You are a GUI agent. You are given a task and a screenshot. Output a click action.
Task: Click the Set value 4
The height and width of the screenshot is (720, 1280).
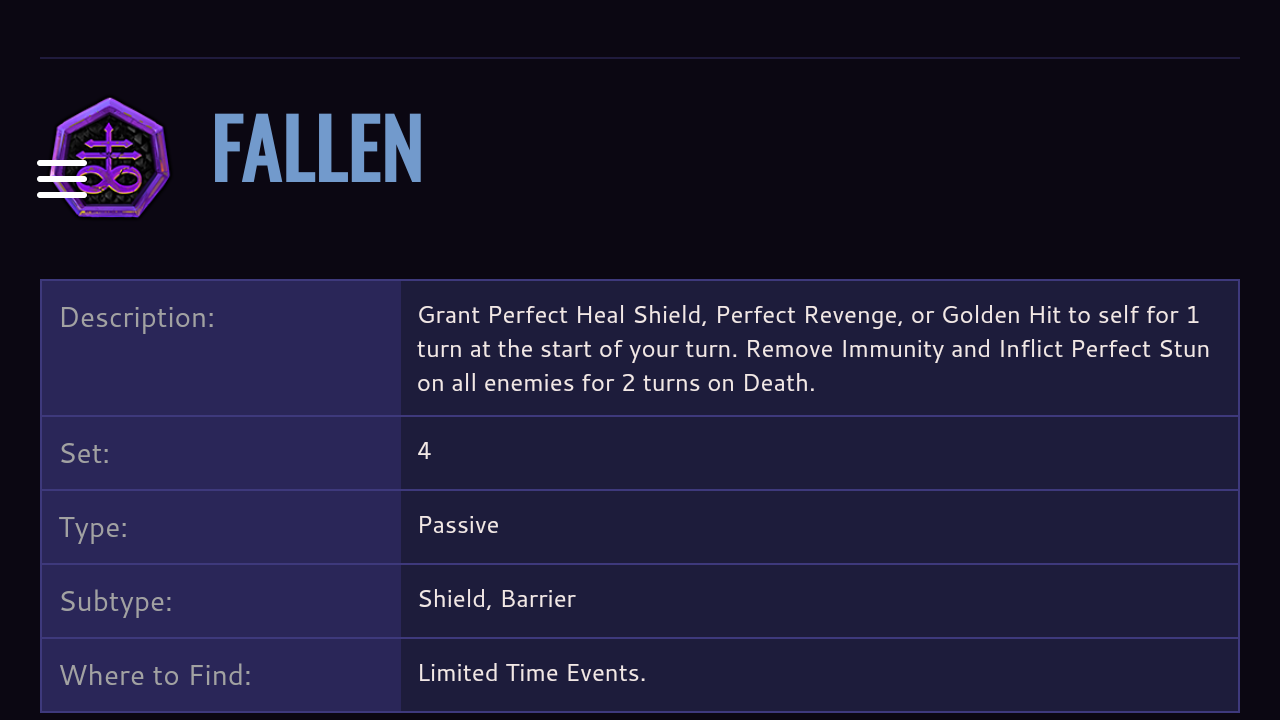tap(424, 451)
